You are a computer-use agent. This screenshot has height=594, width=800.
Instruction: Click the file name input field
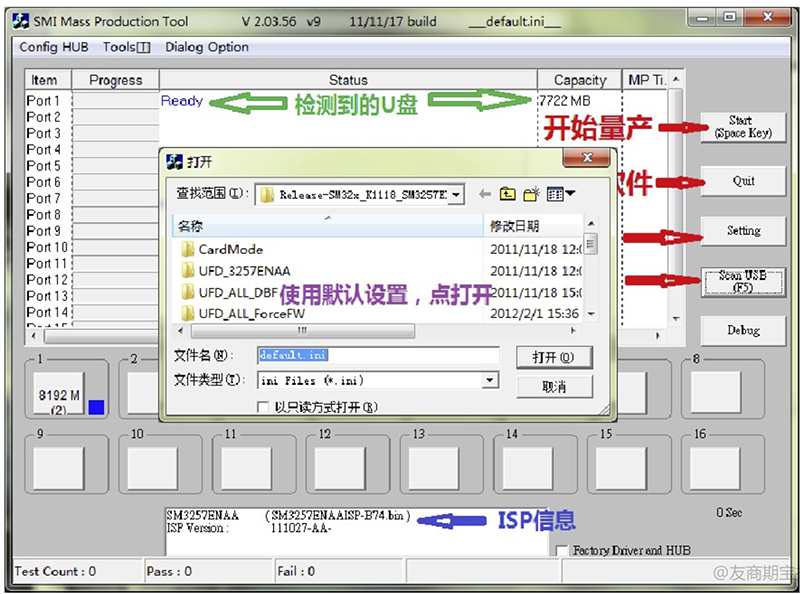pyautogui.click(x=379, y=355)
